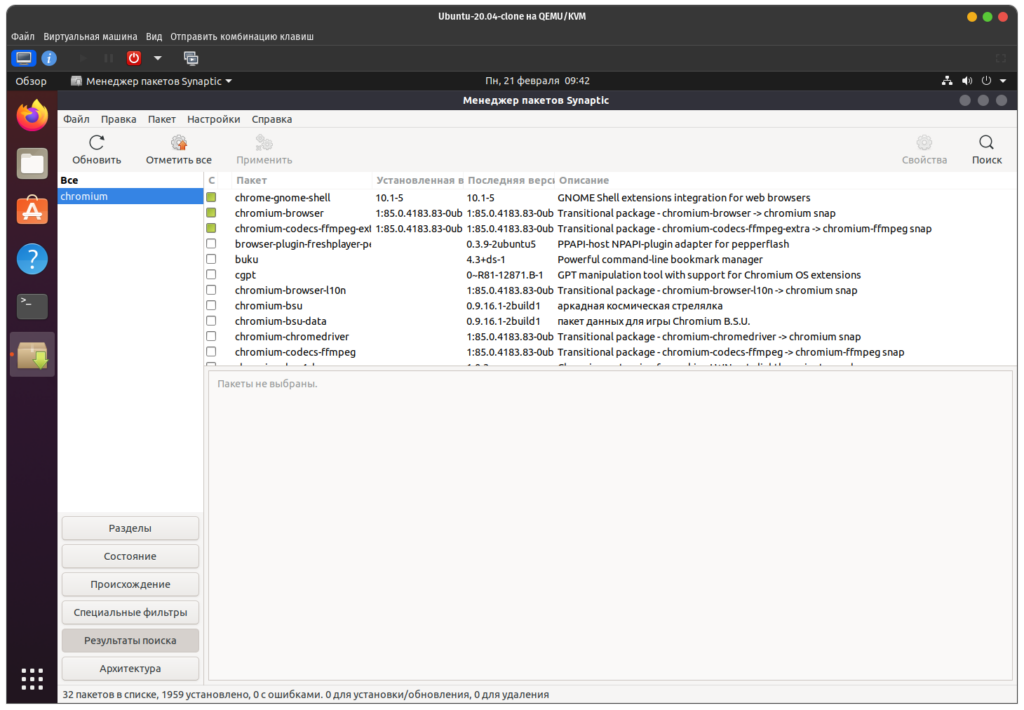The height and width of the screenshot is (710, 1024).
Task: Show the applications grid in the dock
Action: 32,677
